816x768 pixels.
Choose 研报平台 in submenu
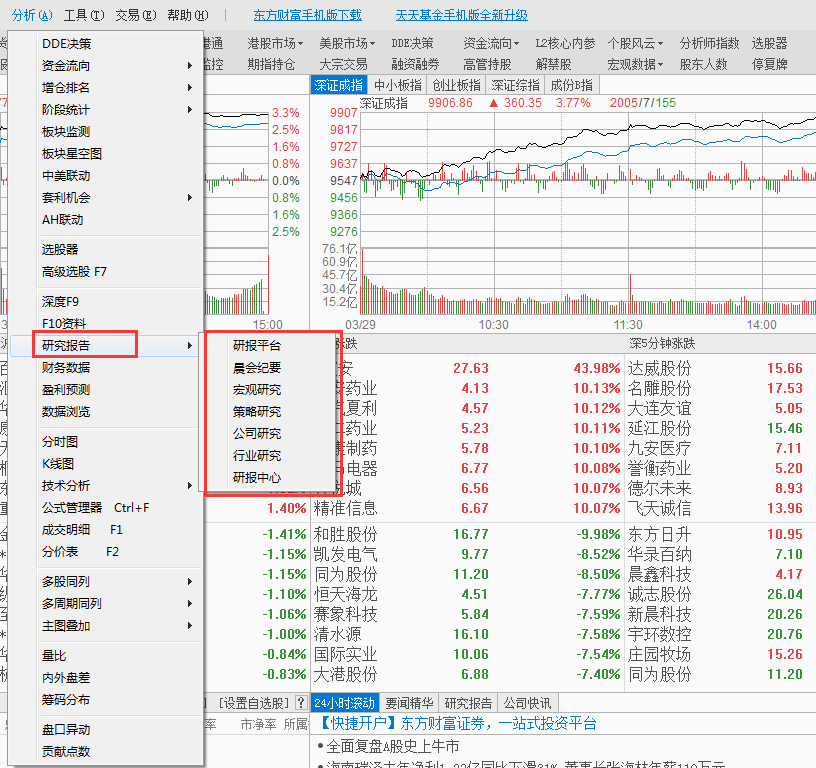click(257, 345)
